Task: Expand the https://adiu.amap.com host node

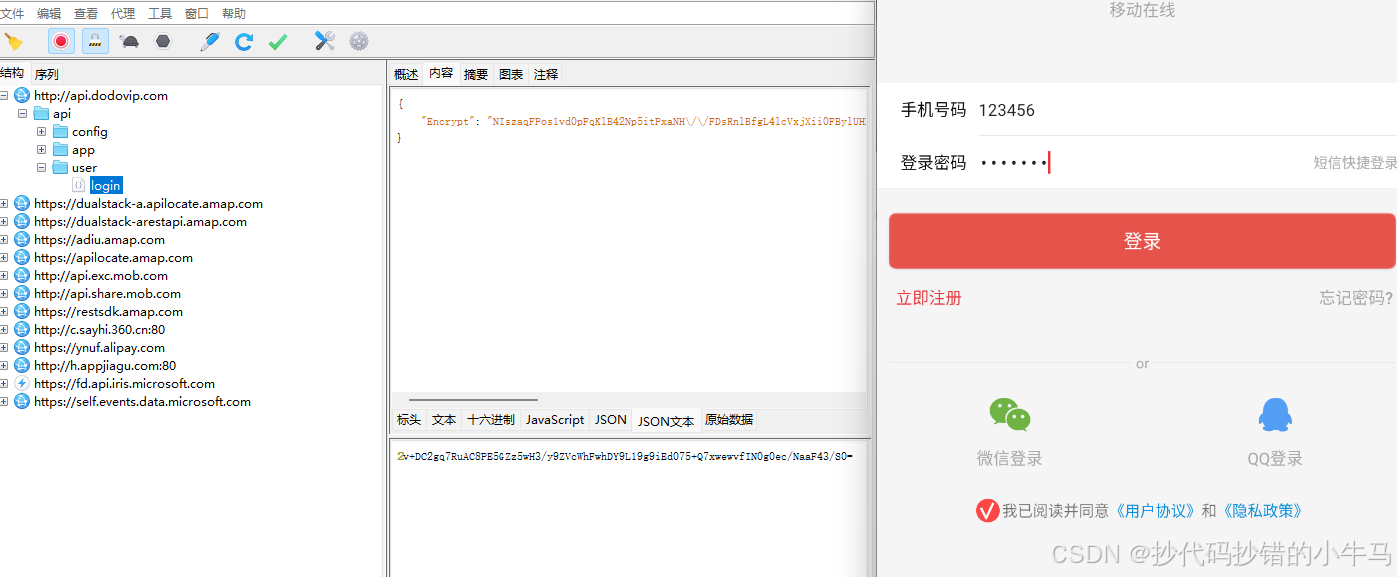Action: click(4, 240)
